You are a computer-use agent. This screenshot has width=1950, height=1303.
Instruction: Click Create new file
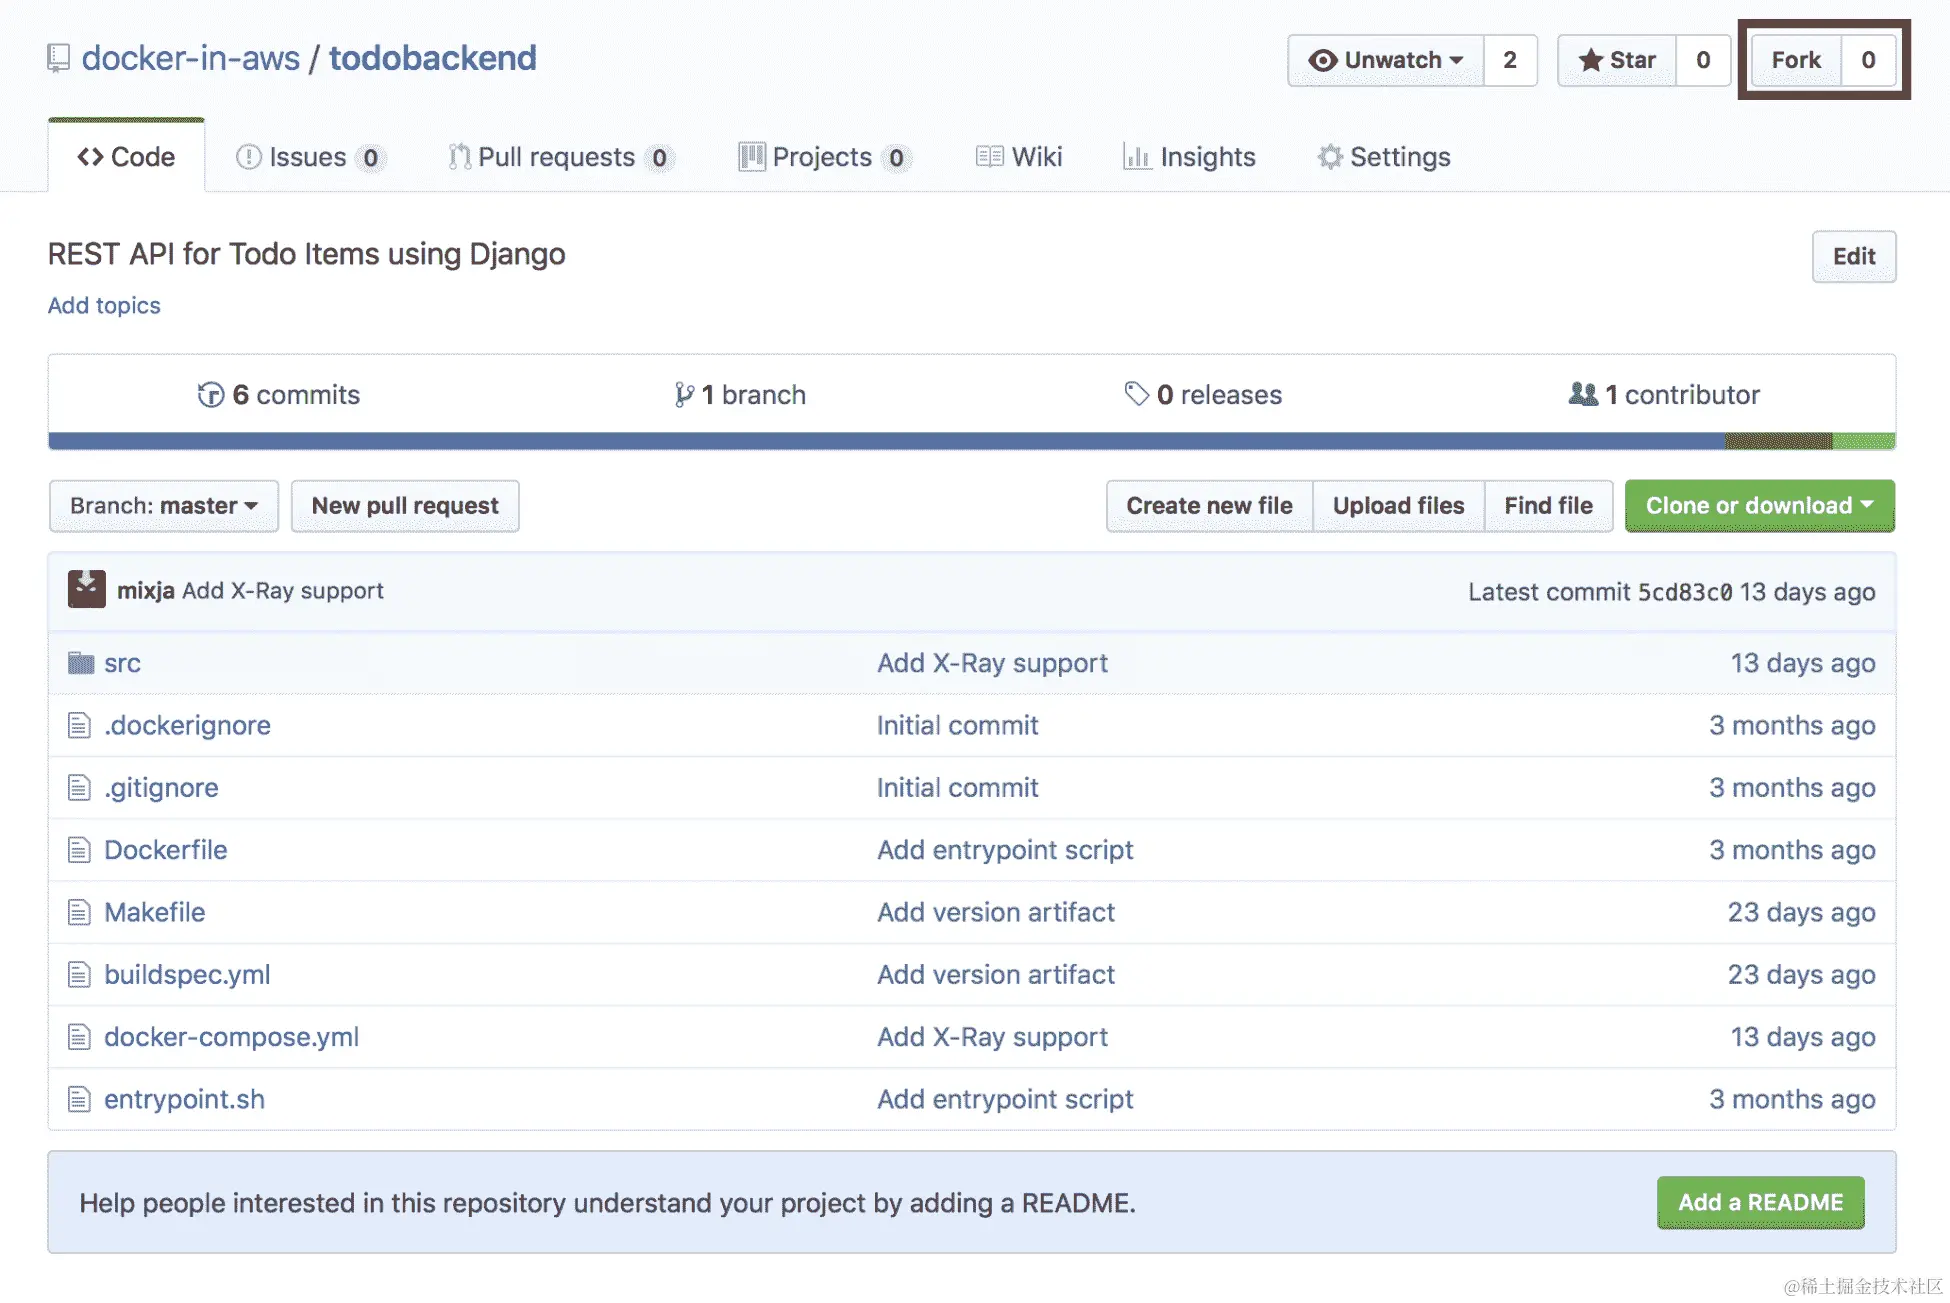point(1209,506)
